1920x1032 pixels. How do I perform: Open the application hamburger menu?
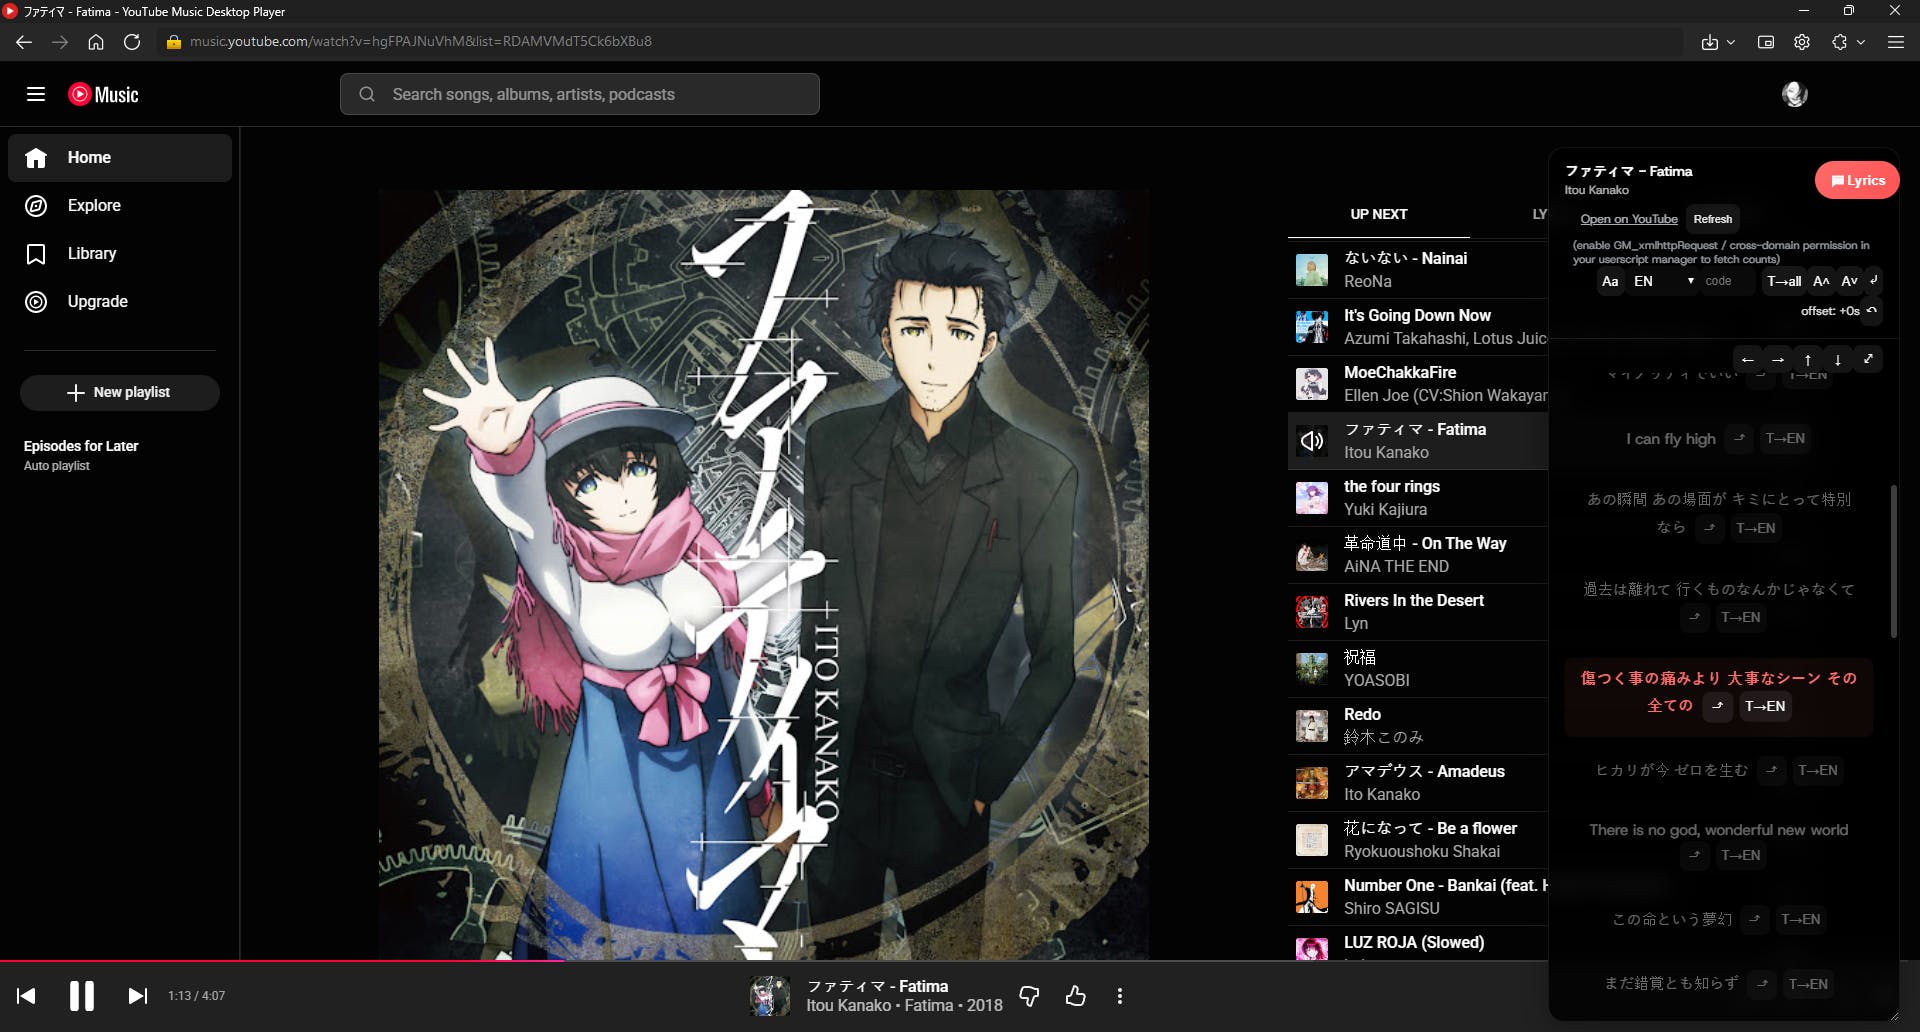(x=1896, y=42)
